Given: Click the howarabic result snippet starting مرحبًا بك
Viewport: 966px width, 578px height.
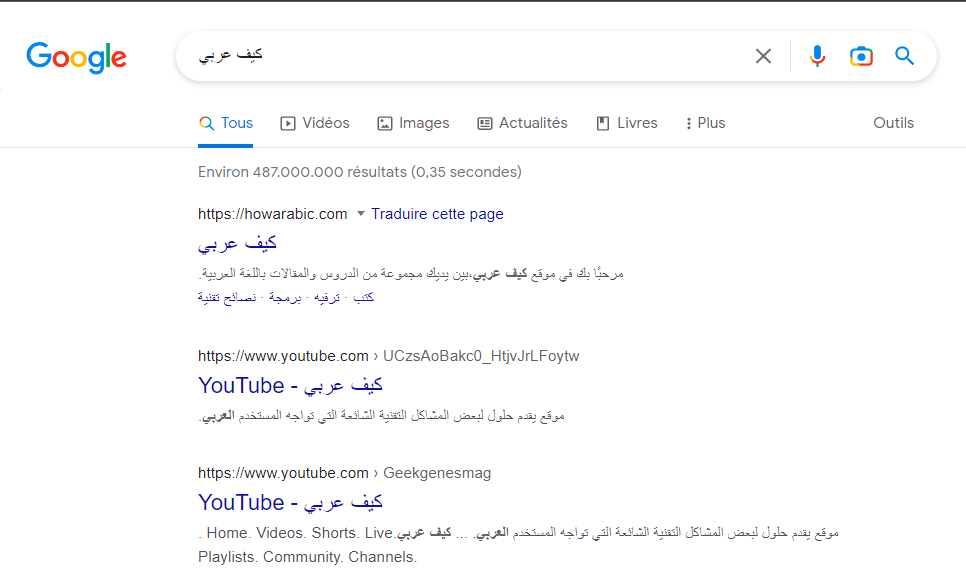Looking at the screenshot, I should point(411,274).
